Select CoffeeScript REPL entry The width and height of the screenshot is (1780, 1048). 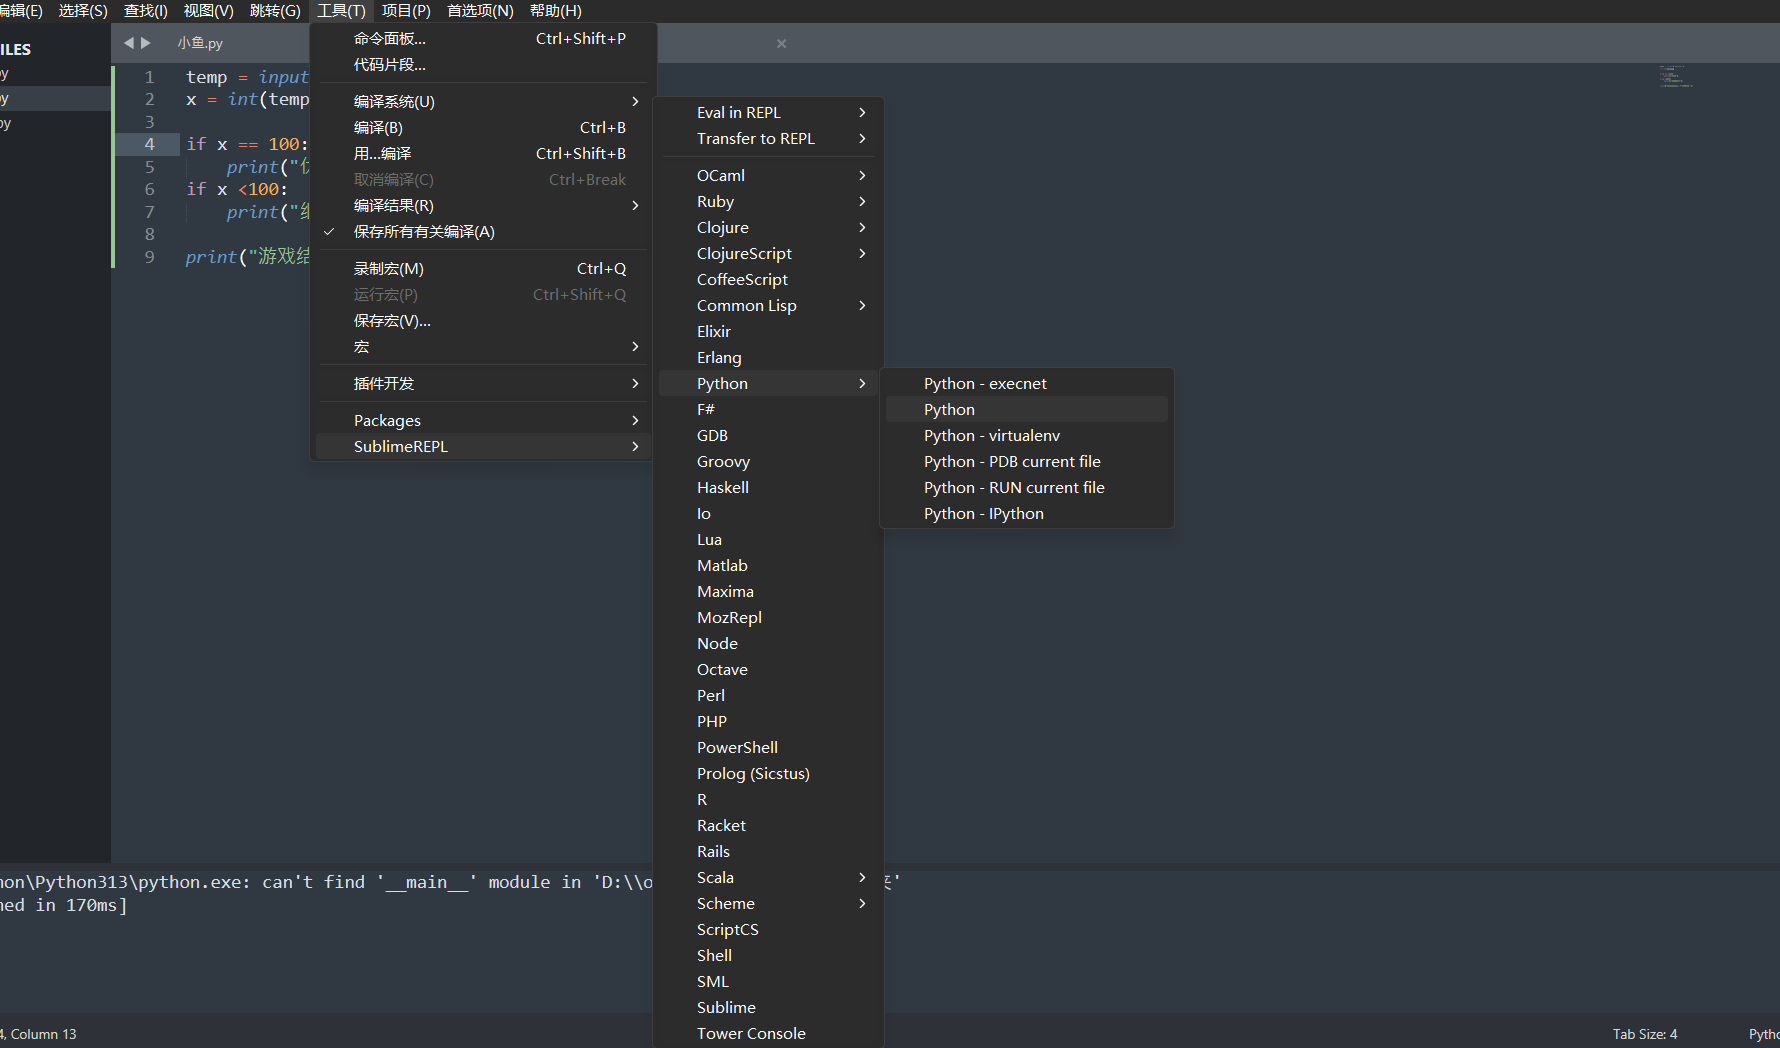(768, 280)
